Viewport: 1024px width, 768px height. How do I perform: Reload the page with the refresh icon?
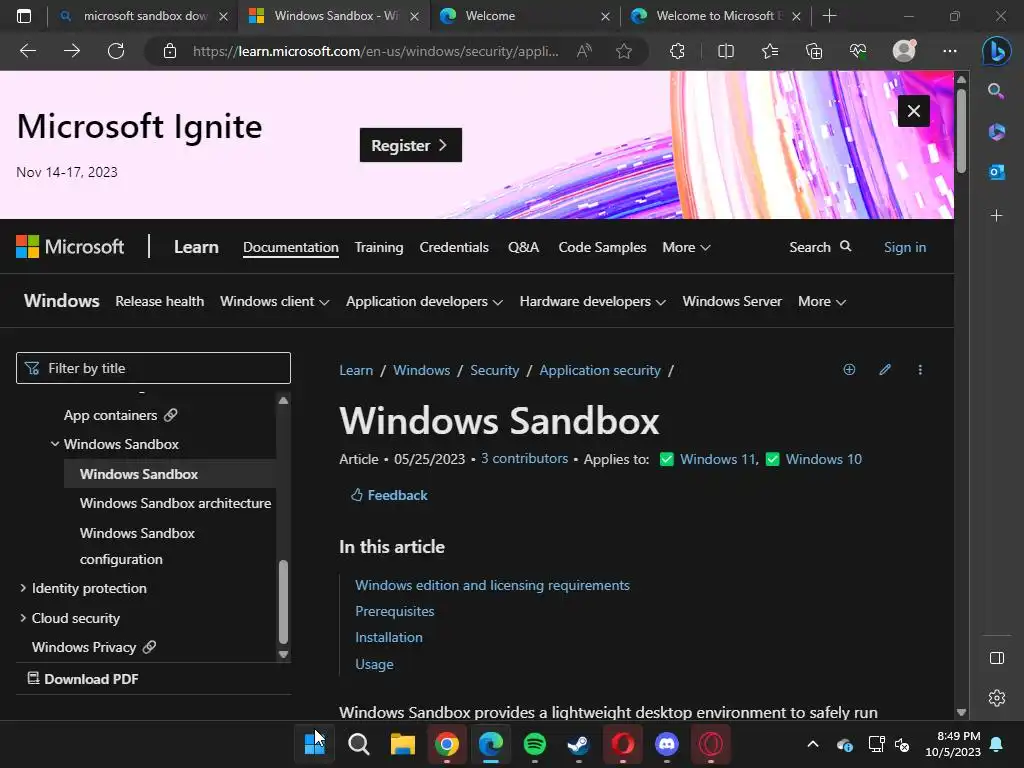tap(116, 51)
